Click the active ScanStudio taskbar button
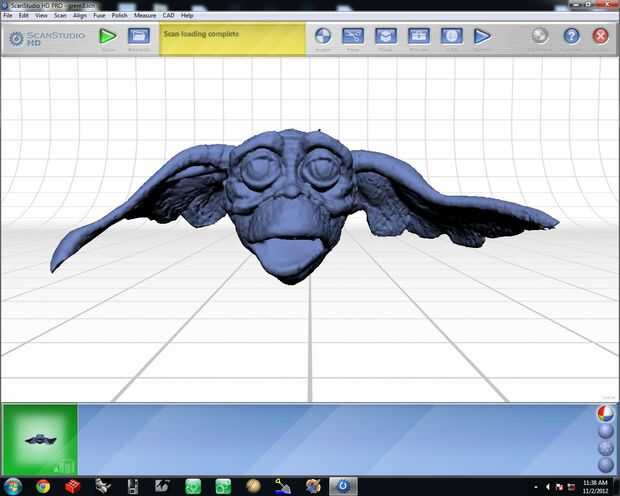This screenshot has width=620, height=496. click(343, 487)
